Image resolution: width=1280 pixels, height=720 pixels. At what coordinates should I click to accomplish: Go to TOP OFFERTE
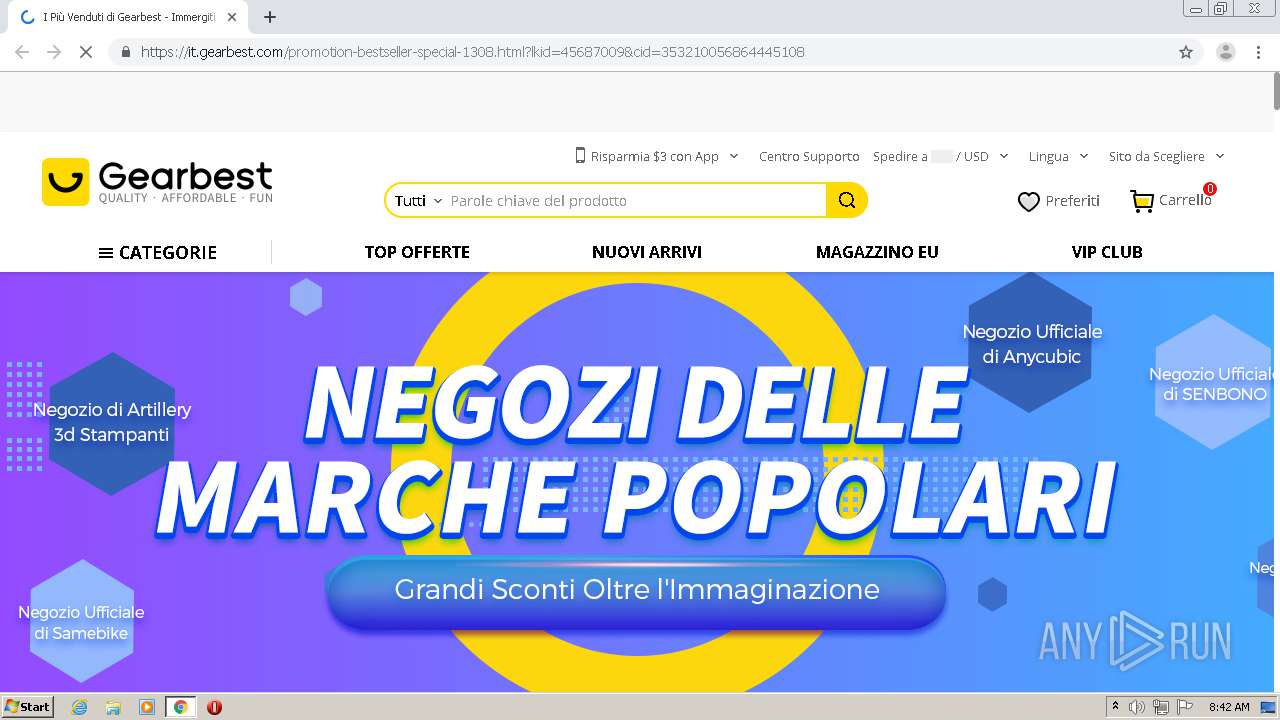click(417, 252)
